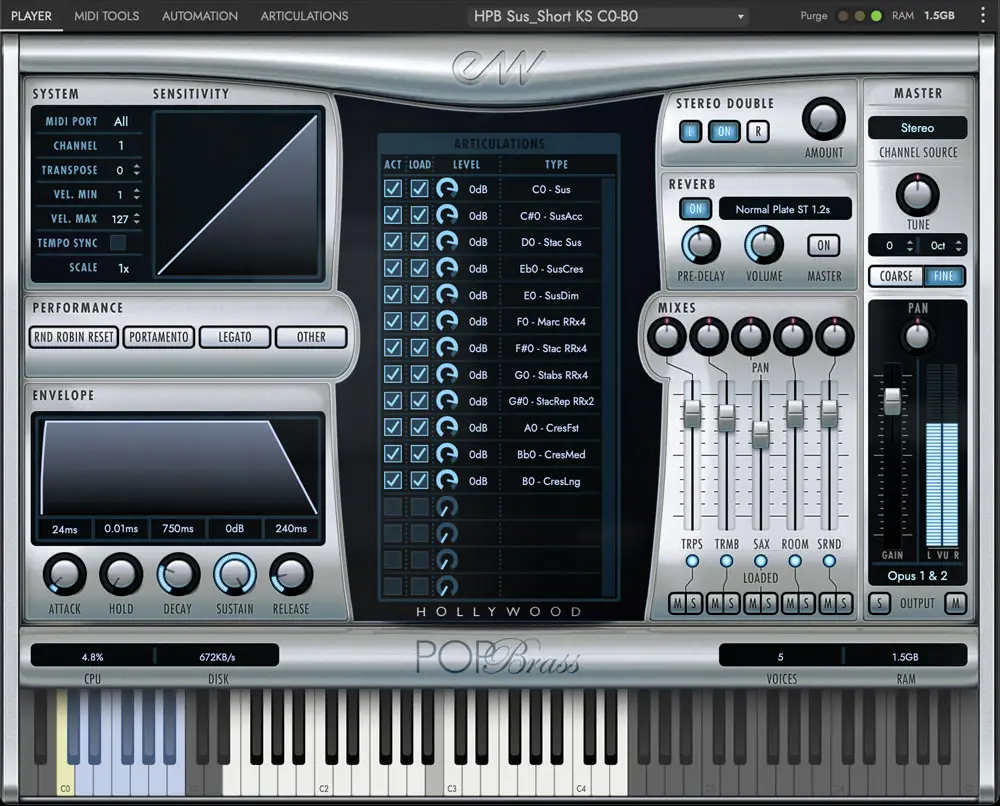Screen dimensions: 1000x806
Task: Select FINE tuning mode
Action: 943,276
